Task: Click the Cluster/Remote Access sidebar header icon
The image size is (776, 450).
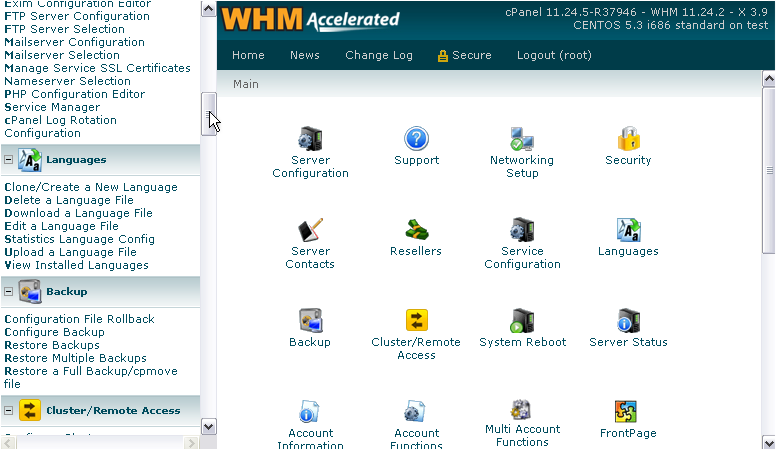Action: 30,410
